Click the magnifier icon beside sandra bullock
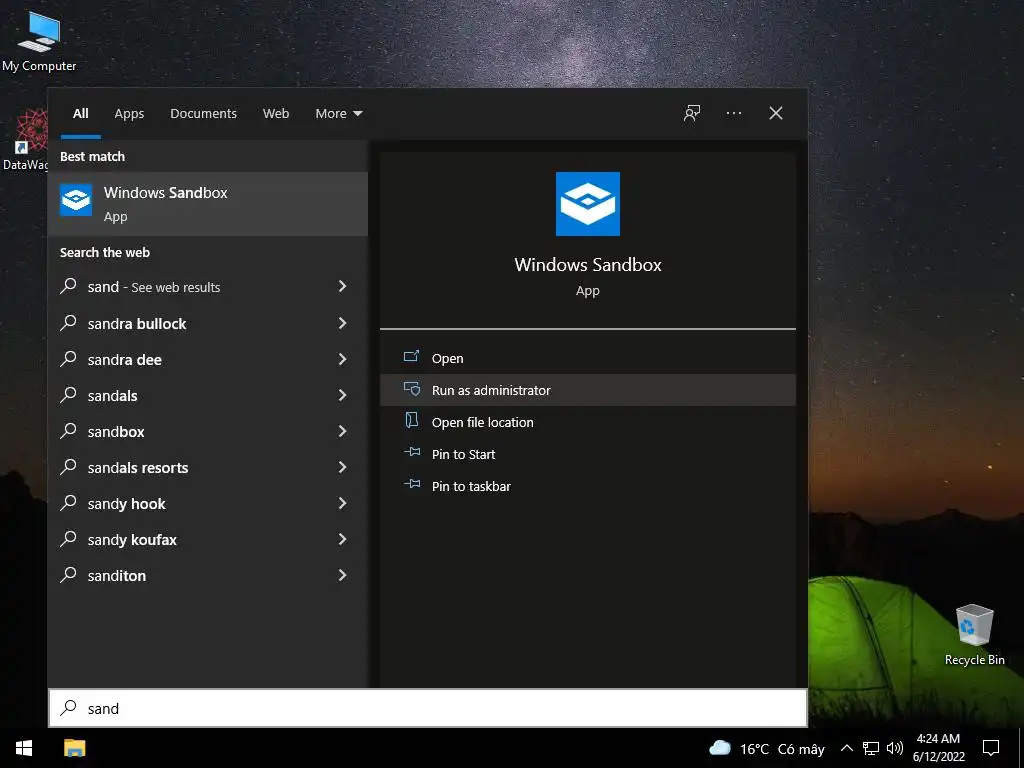Viewport: 1024px width, 768px height. point(69,323)
